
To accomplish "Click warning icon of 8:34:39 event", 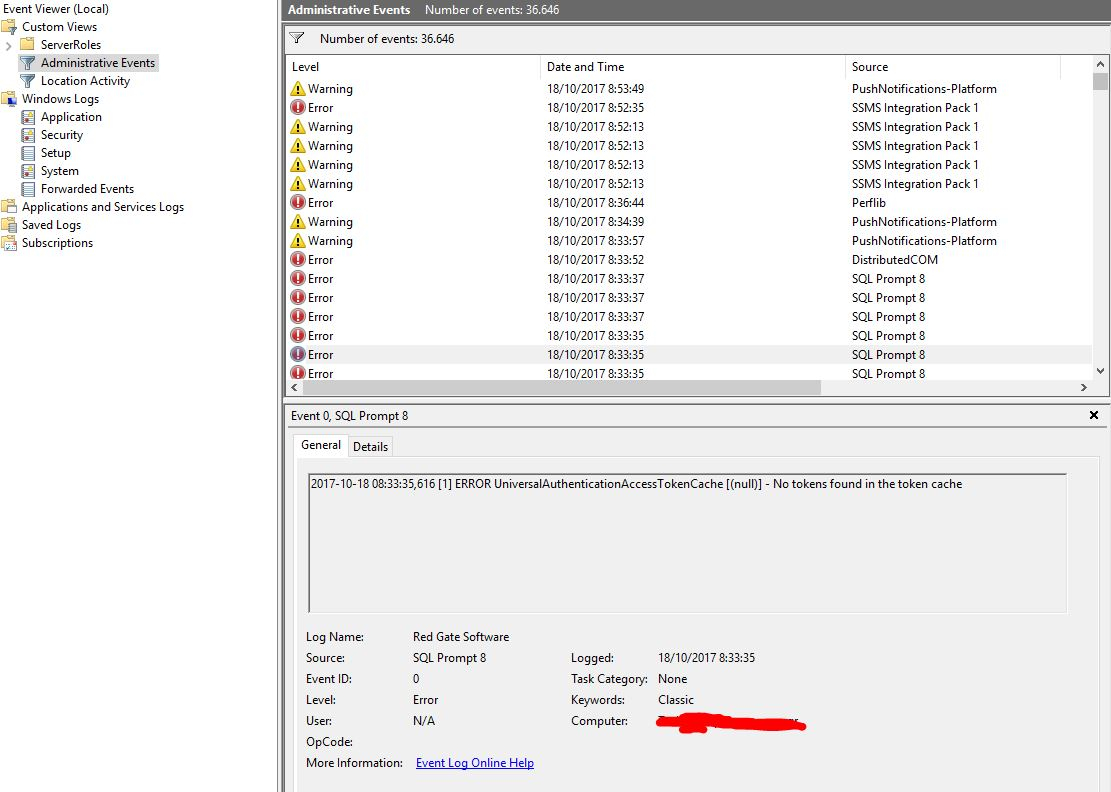I will [298, 222].
